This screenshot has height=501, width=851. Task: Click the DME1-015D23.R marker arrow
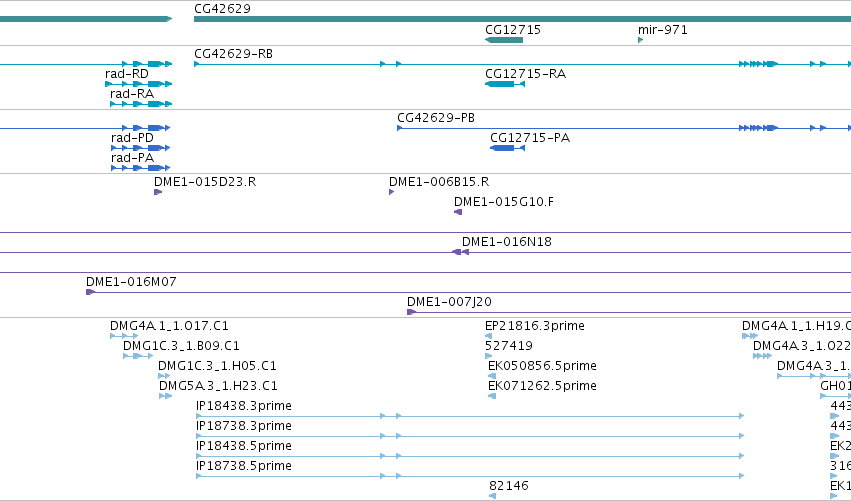click(x=158, y=192)
